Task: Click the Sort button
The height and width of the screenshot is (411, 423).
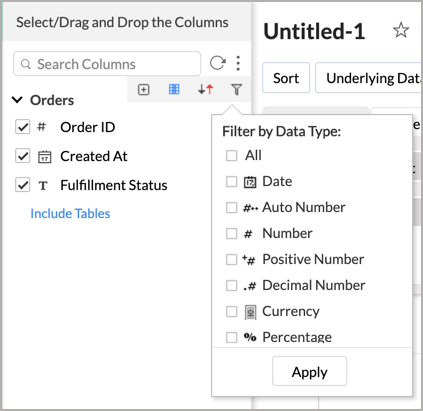Action: point(286,78)
